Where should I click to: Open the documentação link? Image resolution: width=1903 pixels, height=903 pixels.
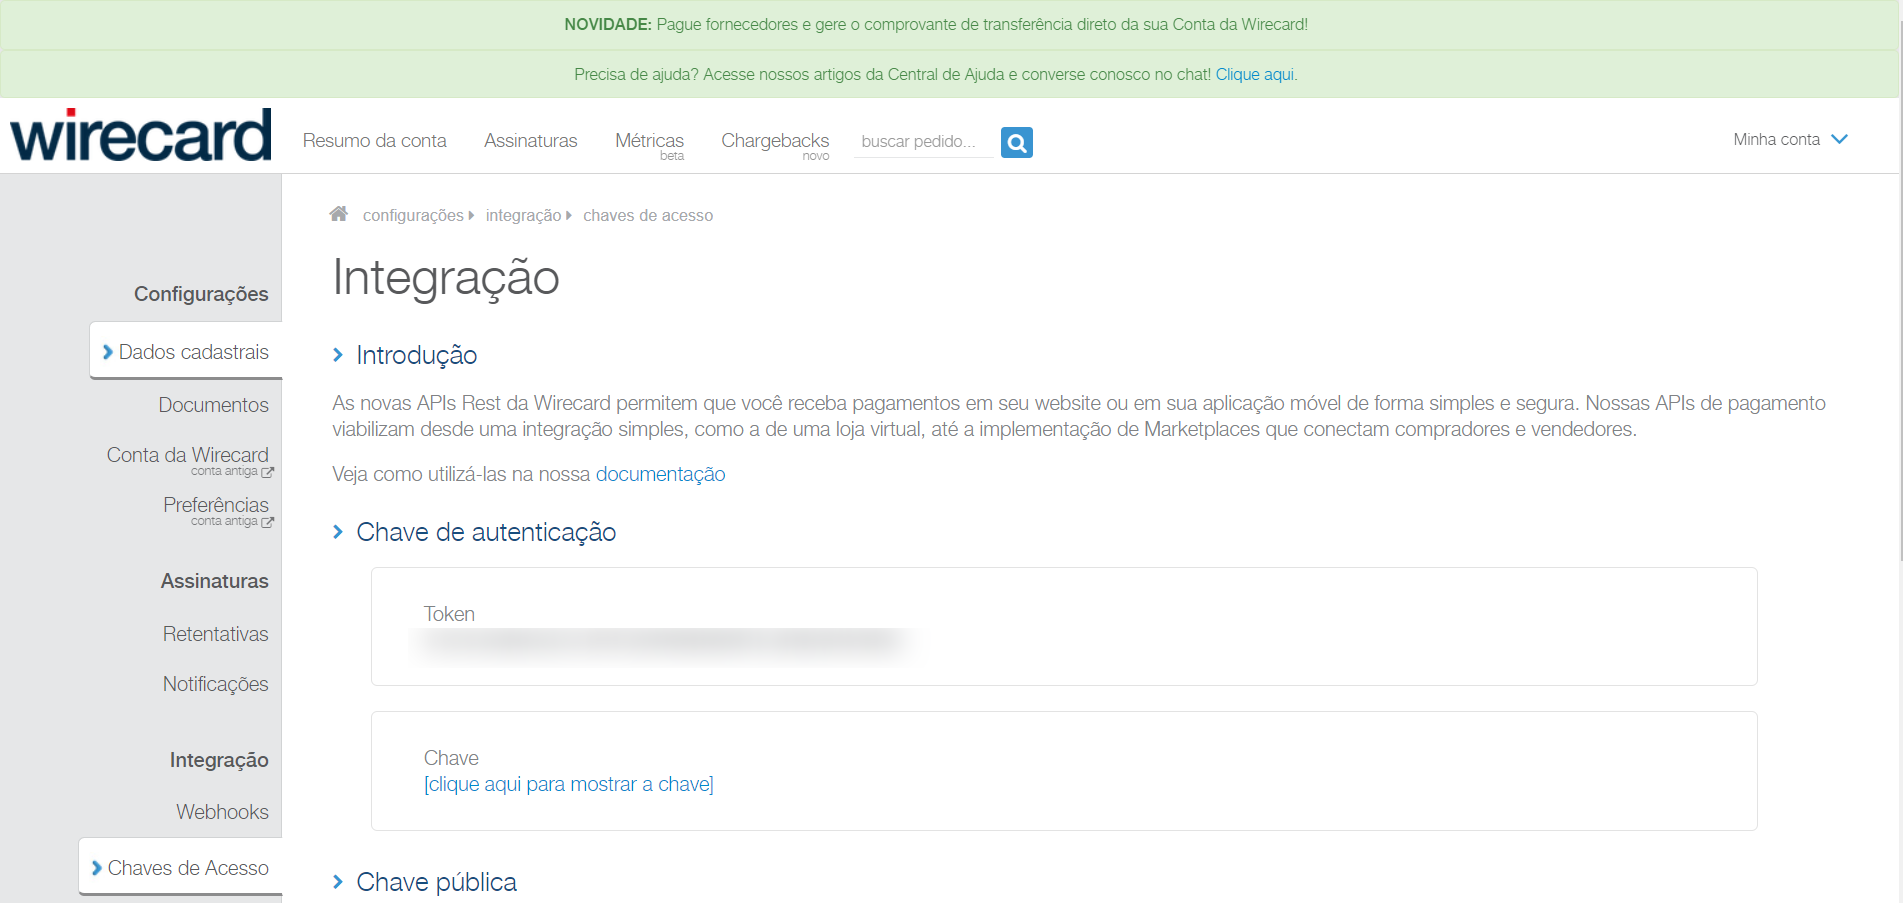661,474
